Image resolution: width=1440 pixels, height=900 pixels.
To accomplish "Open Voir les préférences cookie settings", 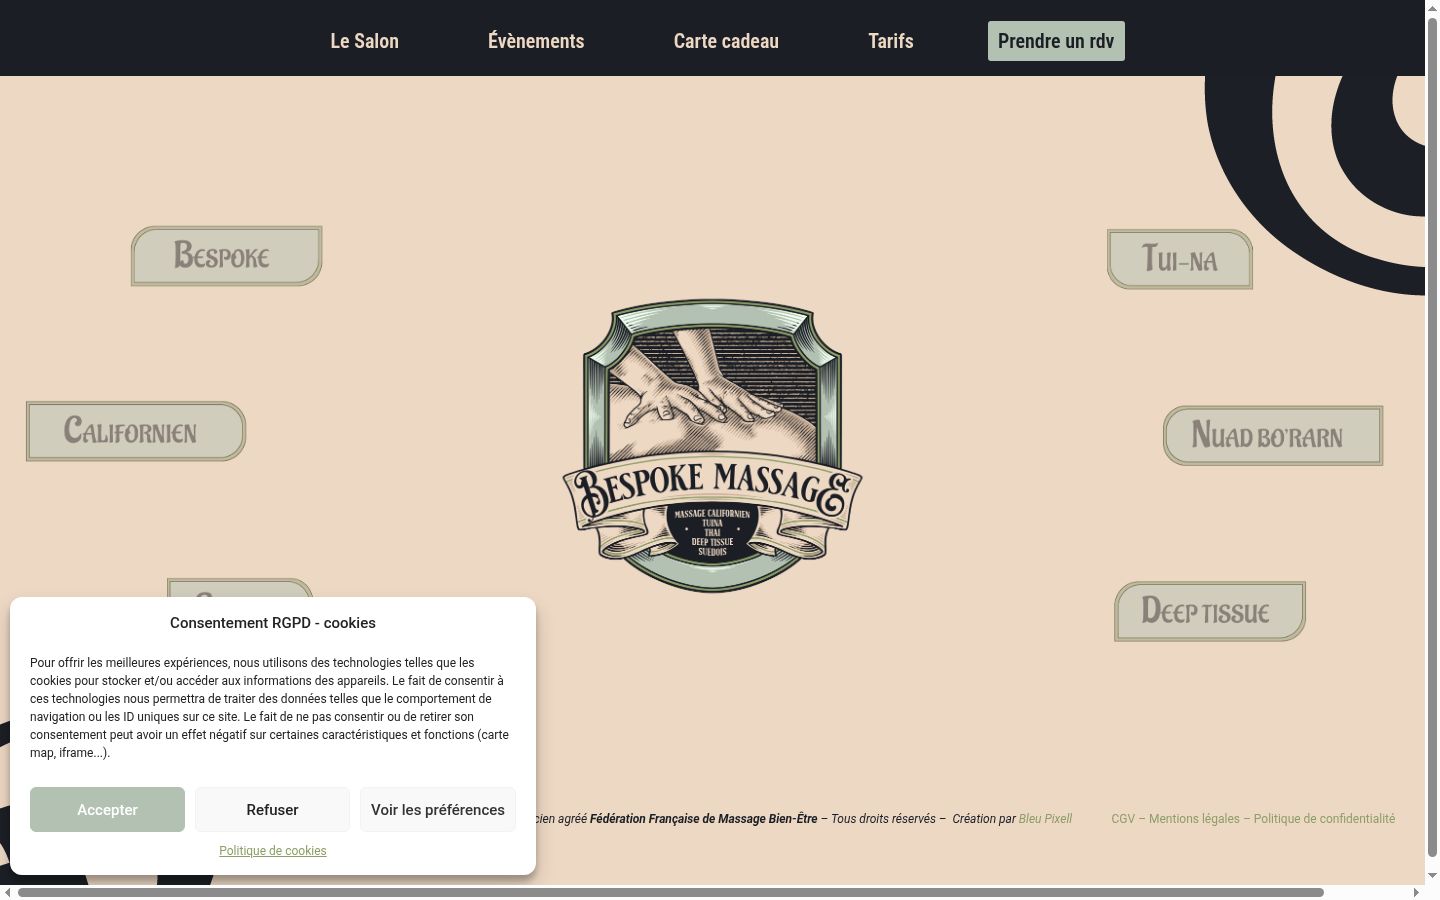I will (438, 810).
